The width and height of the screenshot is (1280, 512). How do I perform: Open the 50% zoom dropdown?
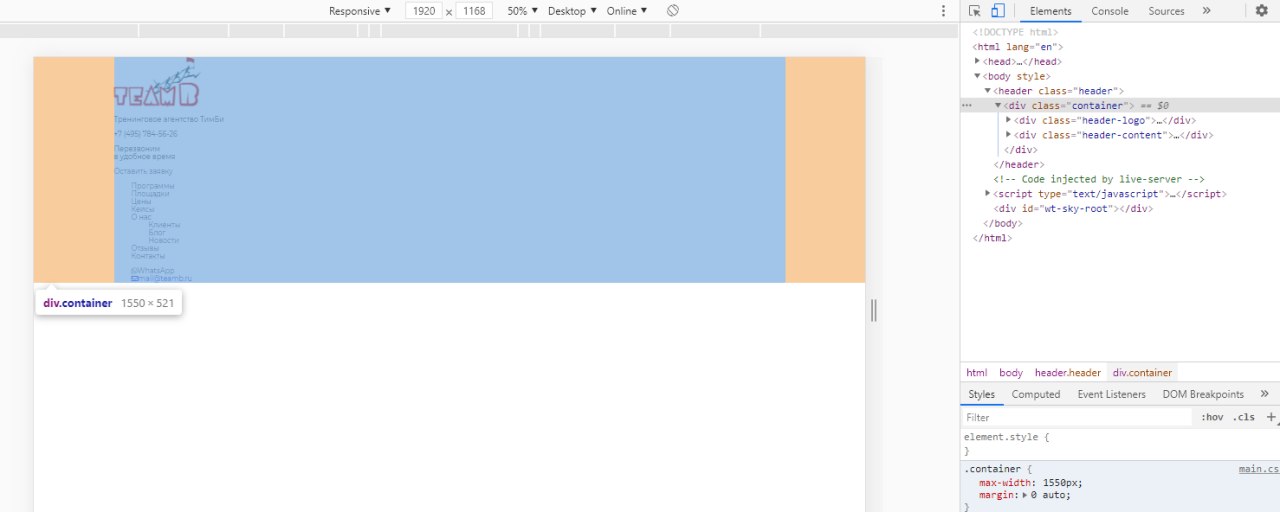point(522,11)
